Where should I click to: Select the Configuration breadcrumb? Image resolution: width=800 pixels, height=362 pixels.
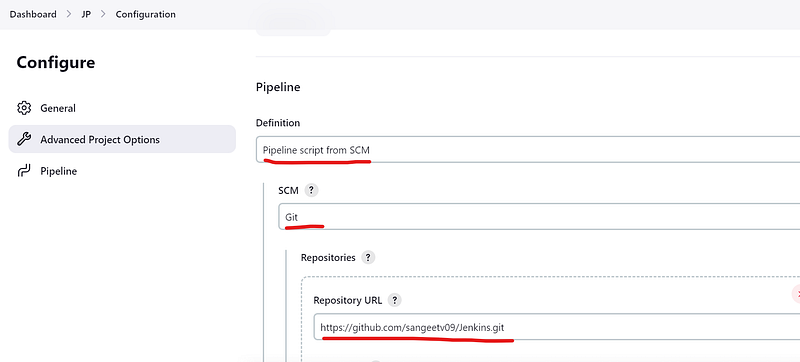(x=145, y=14)
